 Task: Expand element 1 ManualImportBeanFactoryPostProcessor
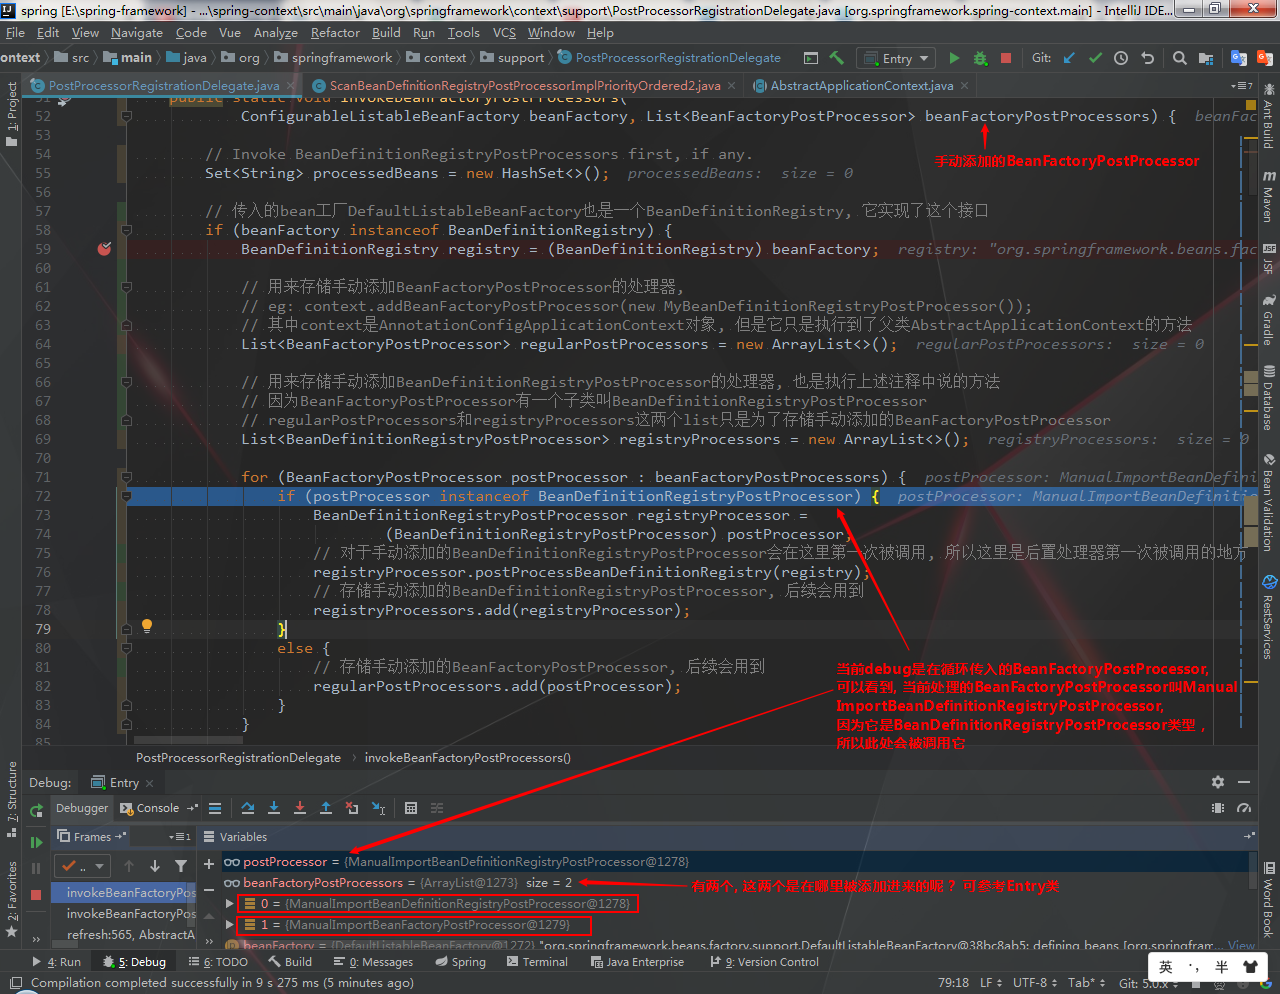[229, 925]
